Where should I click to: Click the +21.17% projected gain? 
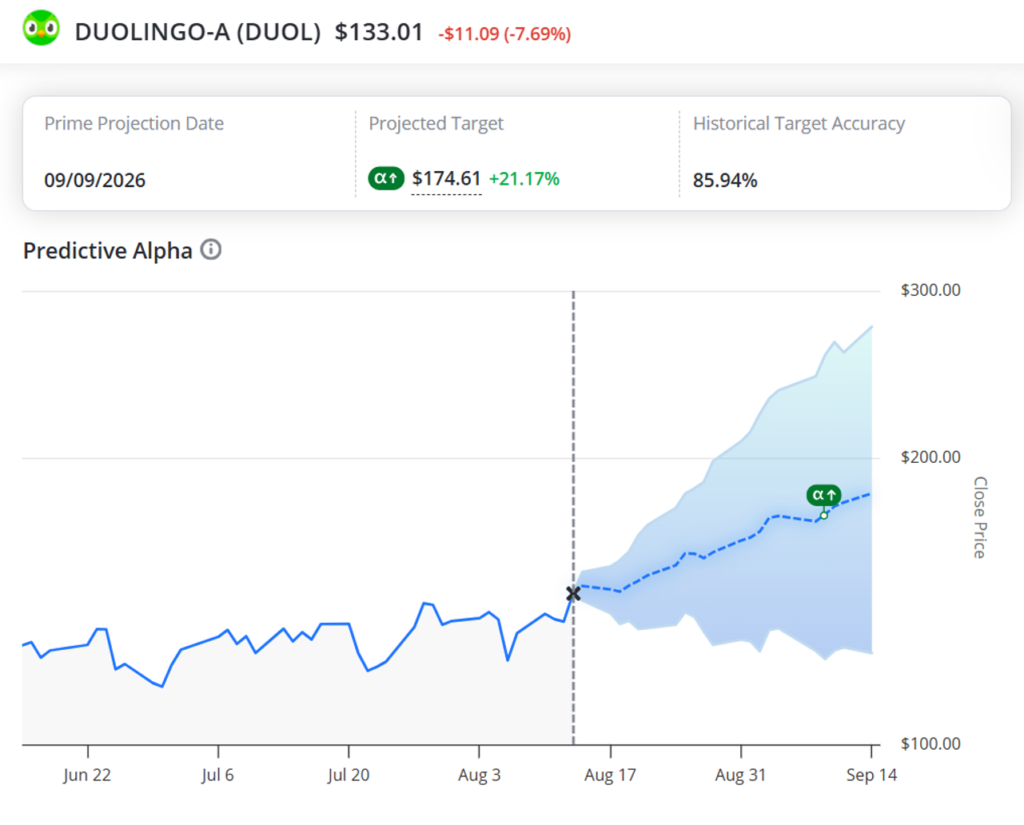point(524,179)
